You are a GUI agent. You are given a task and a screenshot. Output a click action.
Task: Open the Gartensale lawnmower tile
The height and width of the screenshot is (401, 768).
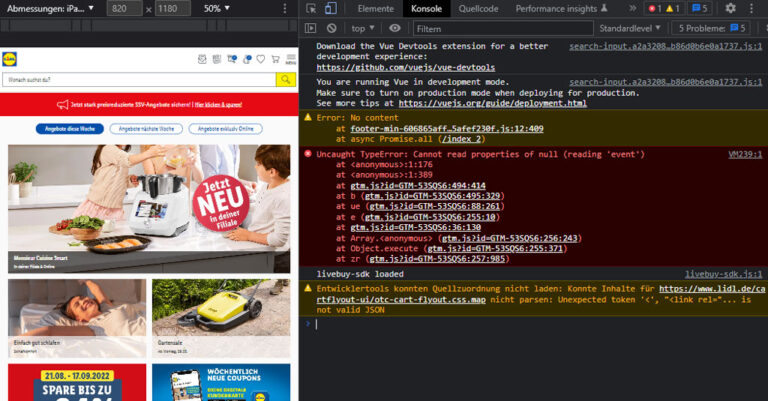[x=221, y=318]
